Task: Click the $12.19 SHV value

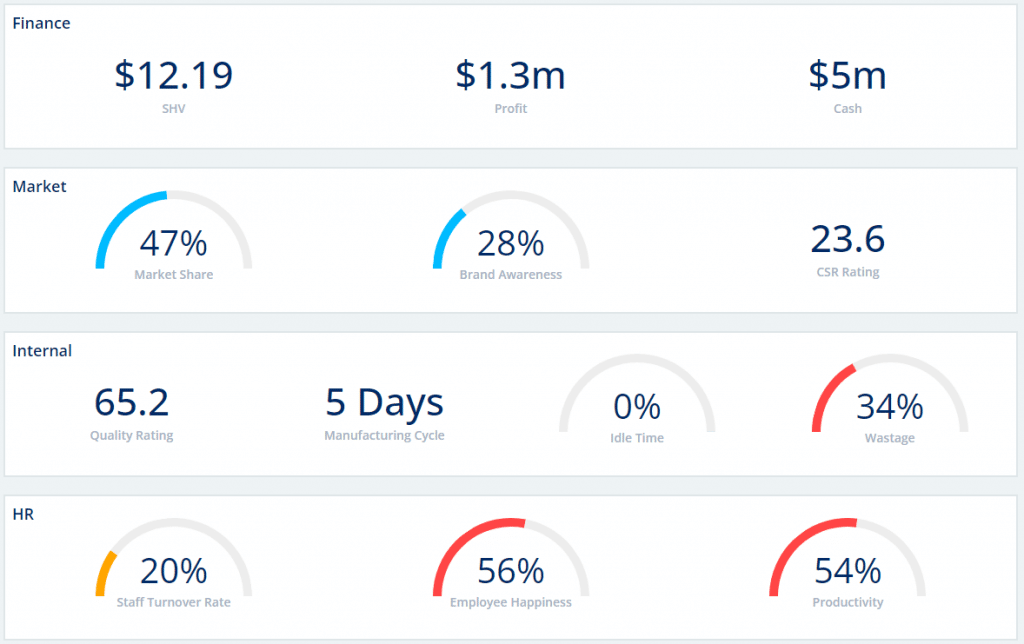Action: [173, 76]
